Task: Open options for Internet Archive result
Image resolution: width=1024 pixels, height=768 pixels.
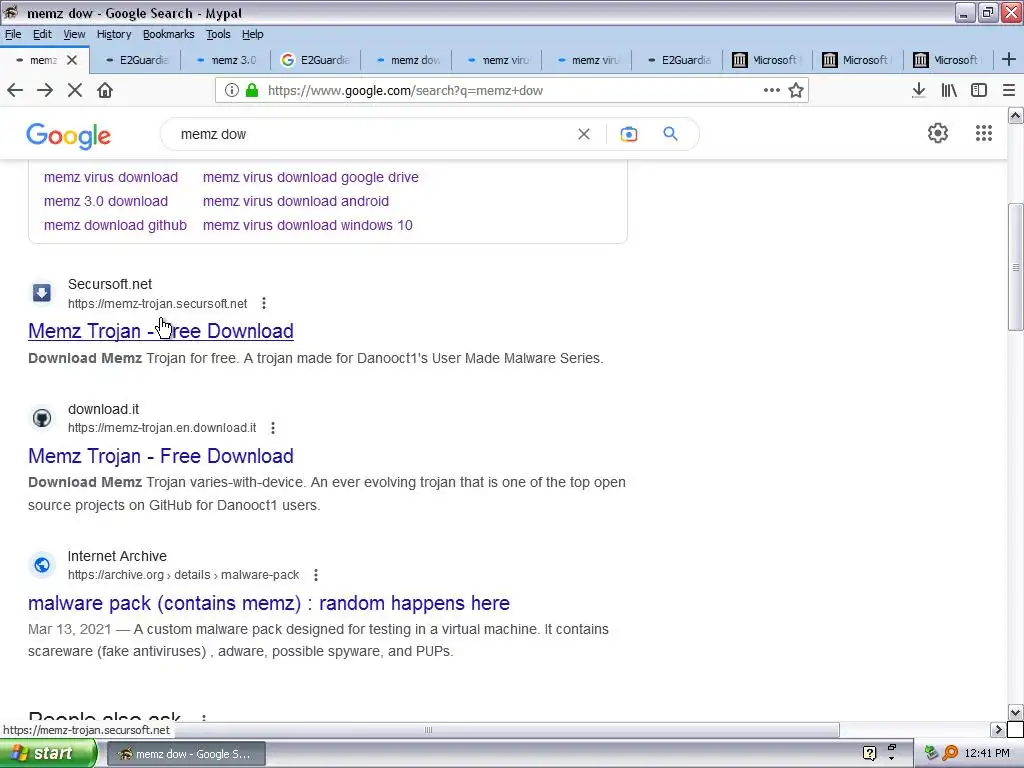Action: click(x=316, y=575)
